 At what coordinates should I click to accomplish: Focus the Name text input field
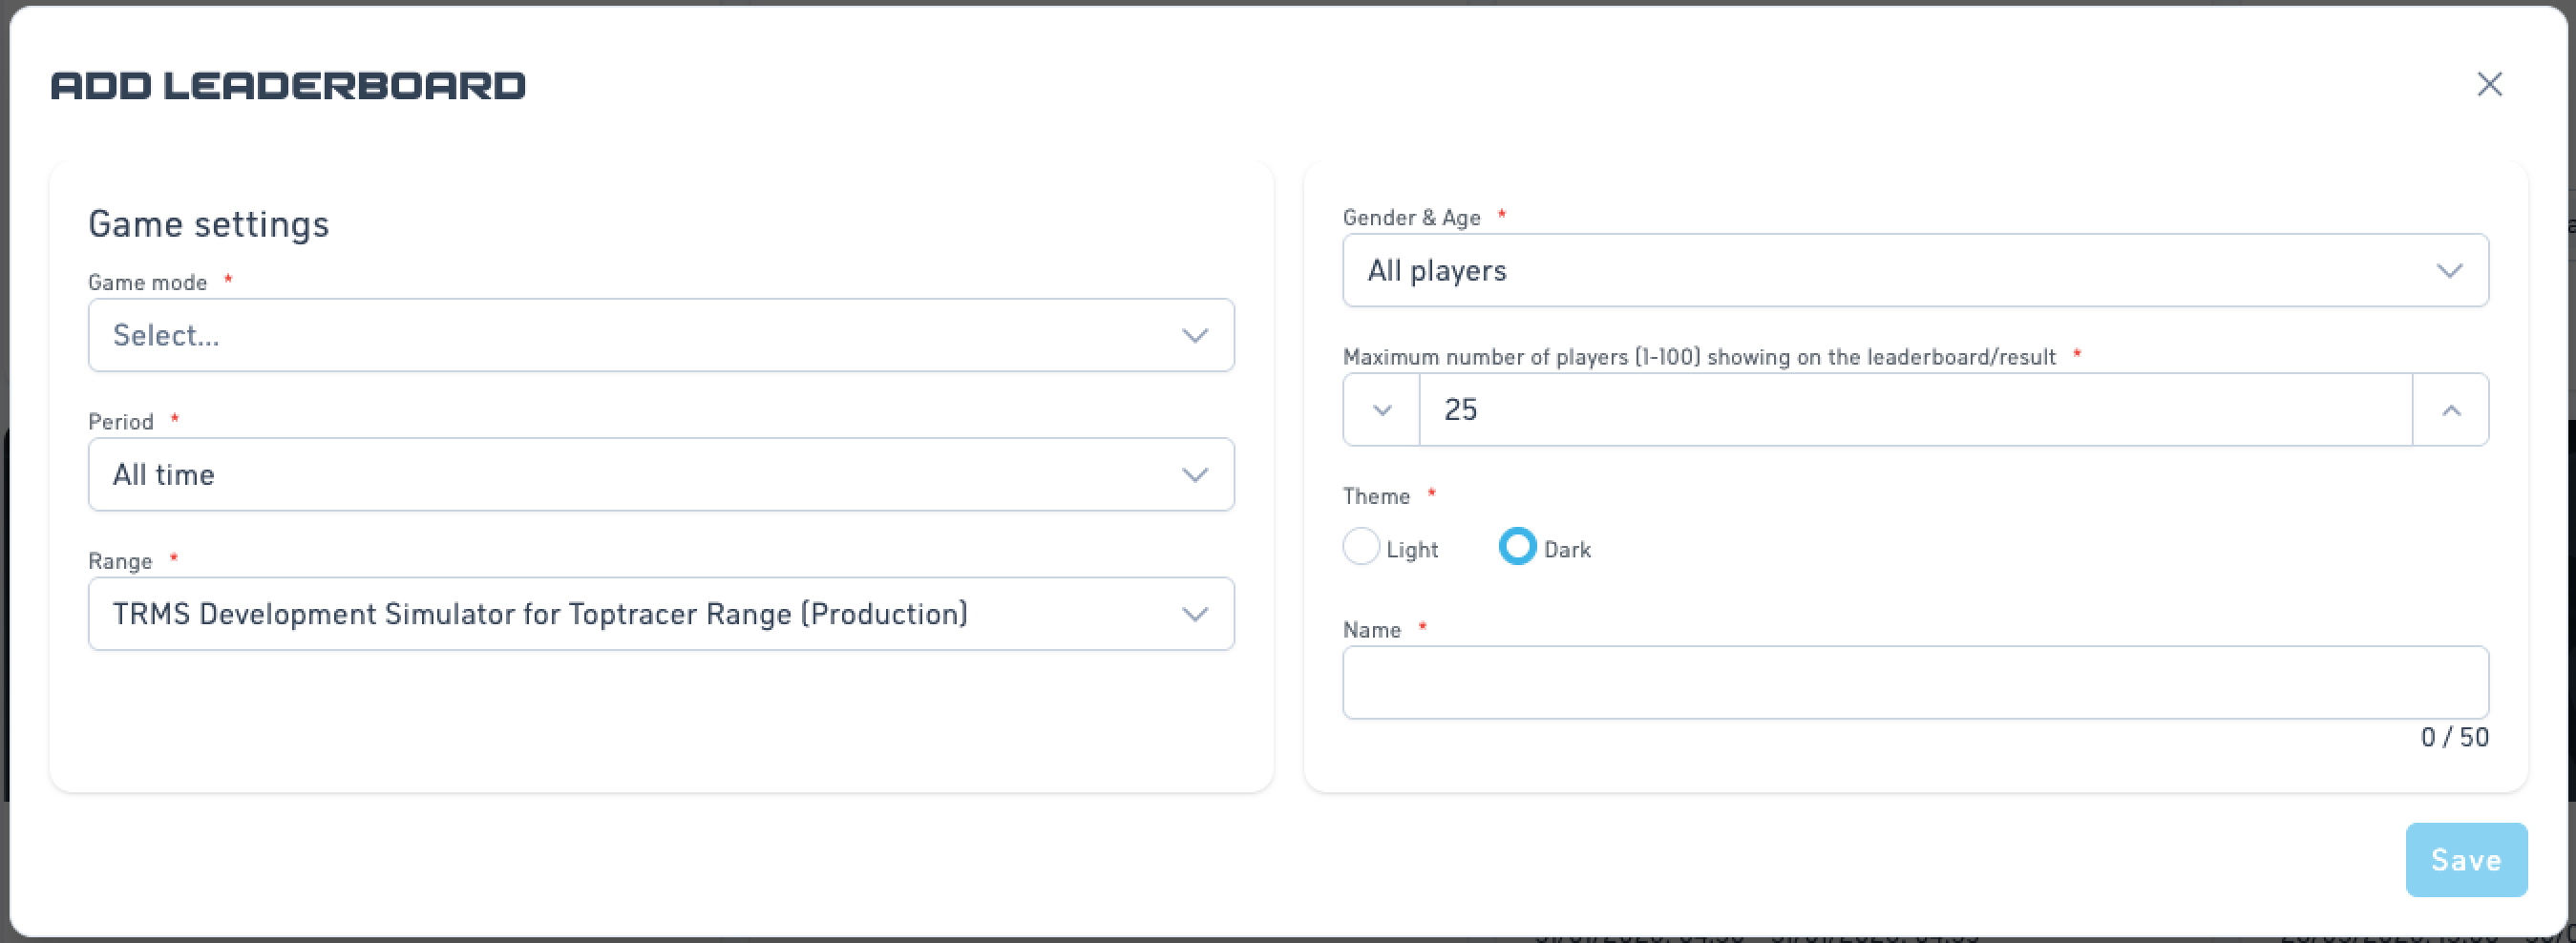[x=1915, y=683]
